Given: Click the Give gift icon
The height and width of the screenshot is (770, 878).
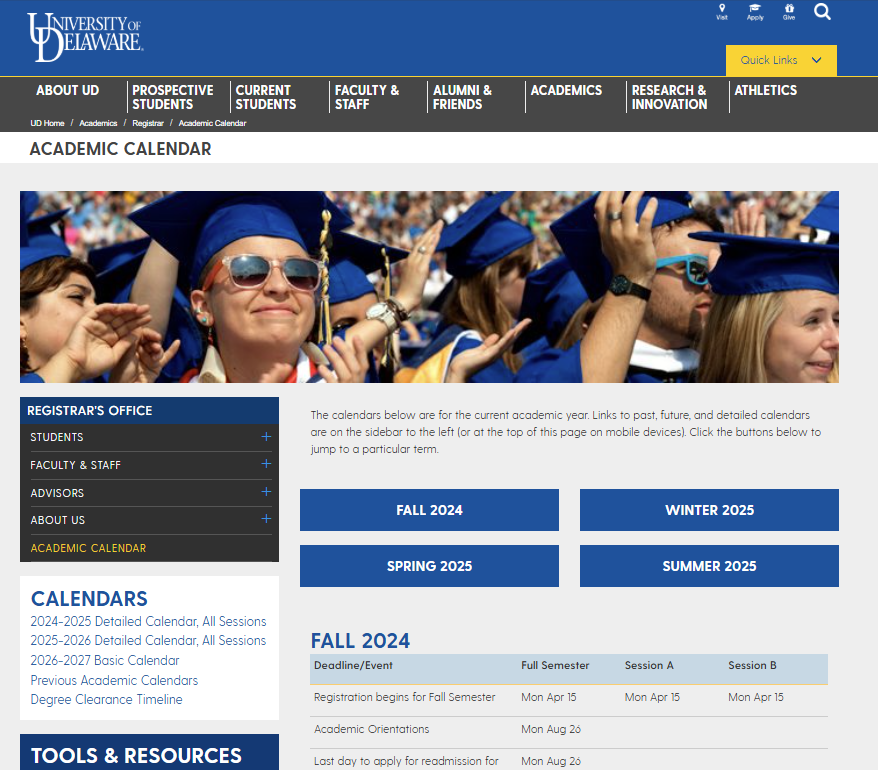Looking at the screenshot, I should click(x=789, y=11).
